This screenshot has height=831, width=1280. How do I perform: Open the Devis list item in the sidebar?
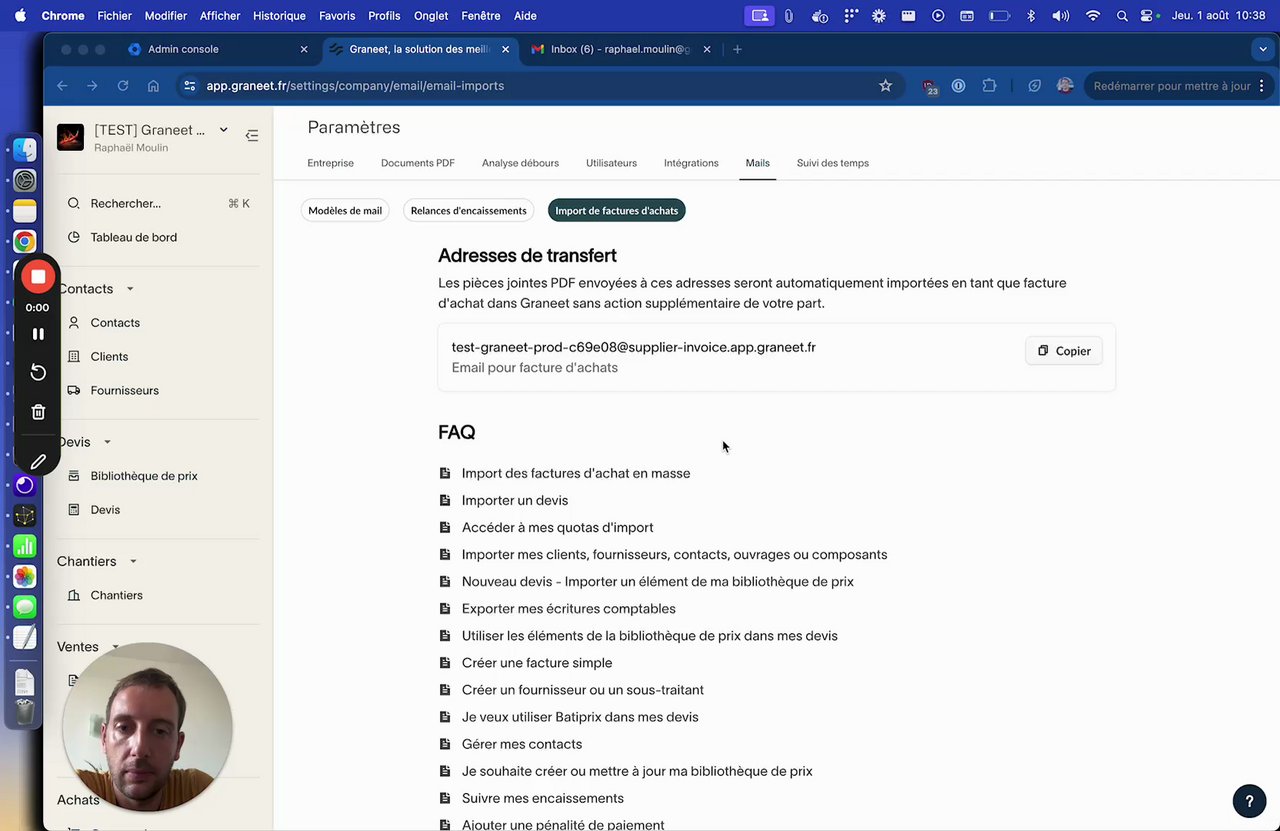click(x=105, y=510)
